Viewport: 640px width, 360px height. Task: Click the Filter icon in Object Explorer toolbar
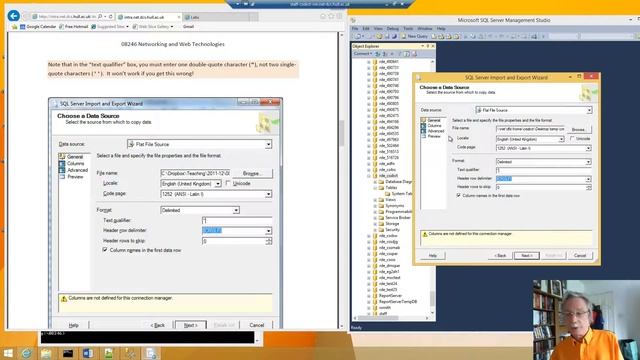click(x=400, y=54)
